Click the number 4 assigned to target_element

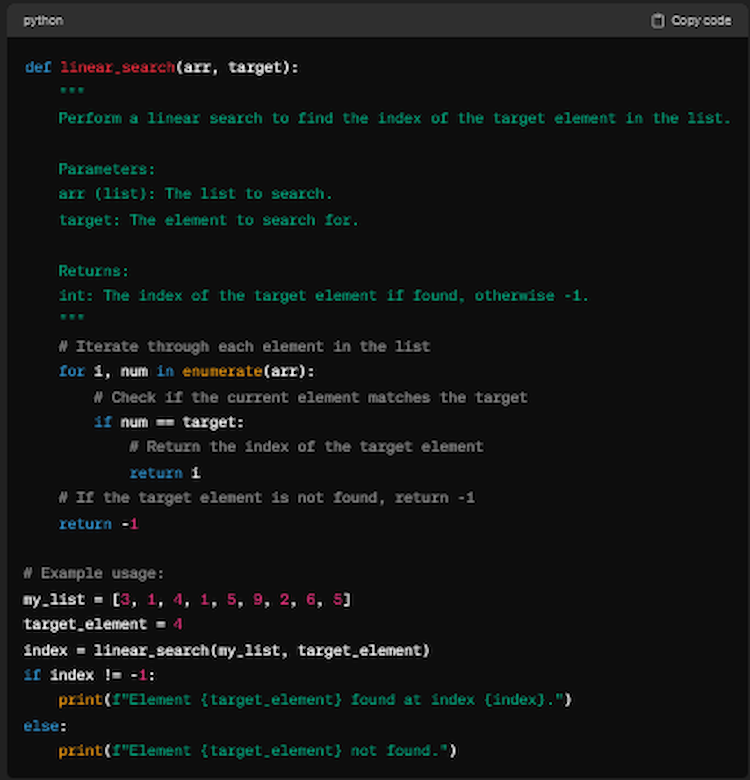click(177, 625)
